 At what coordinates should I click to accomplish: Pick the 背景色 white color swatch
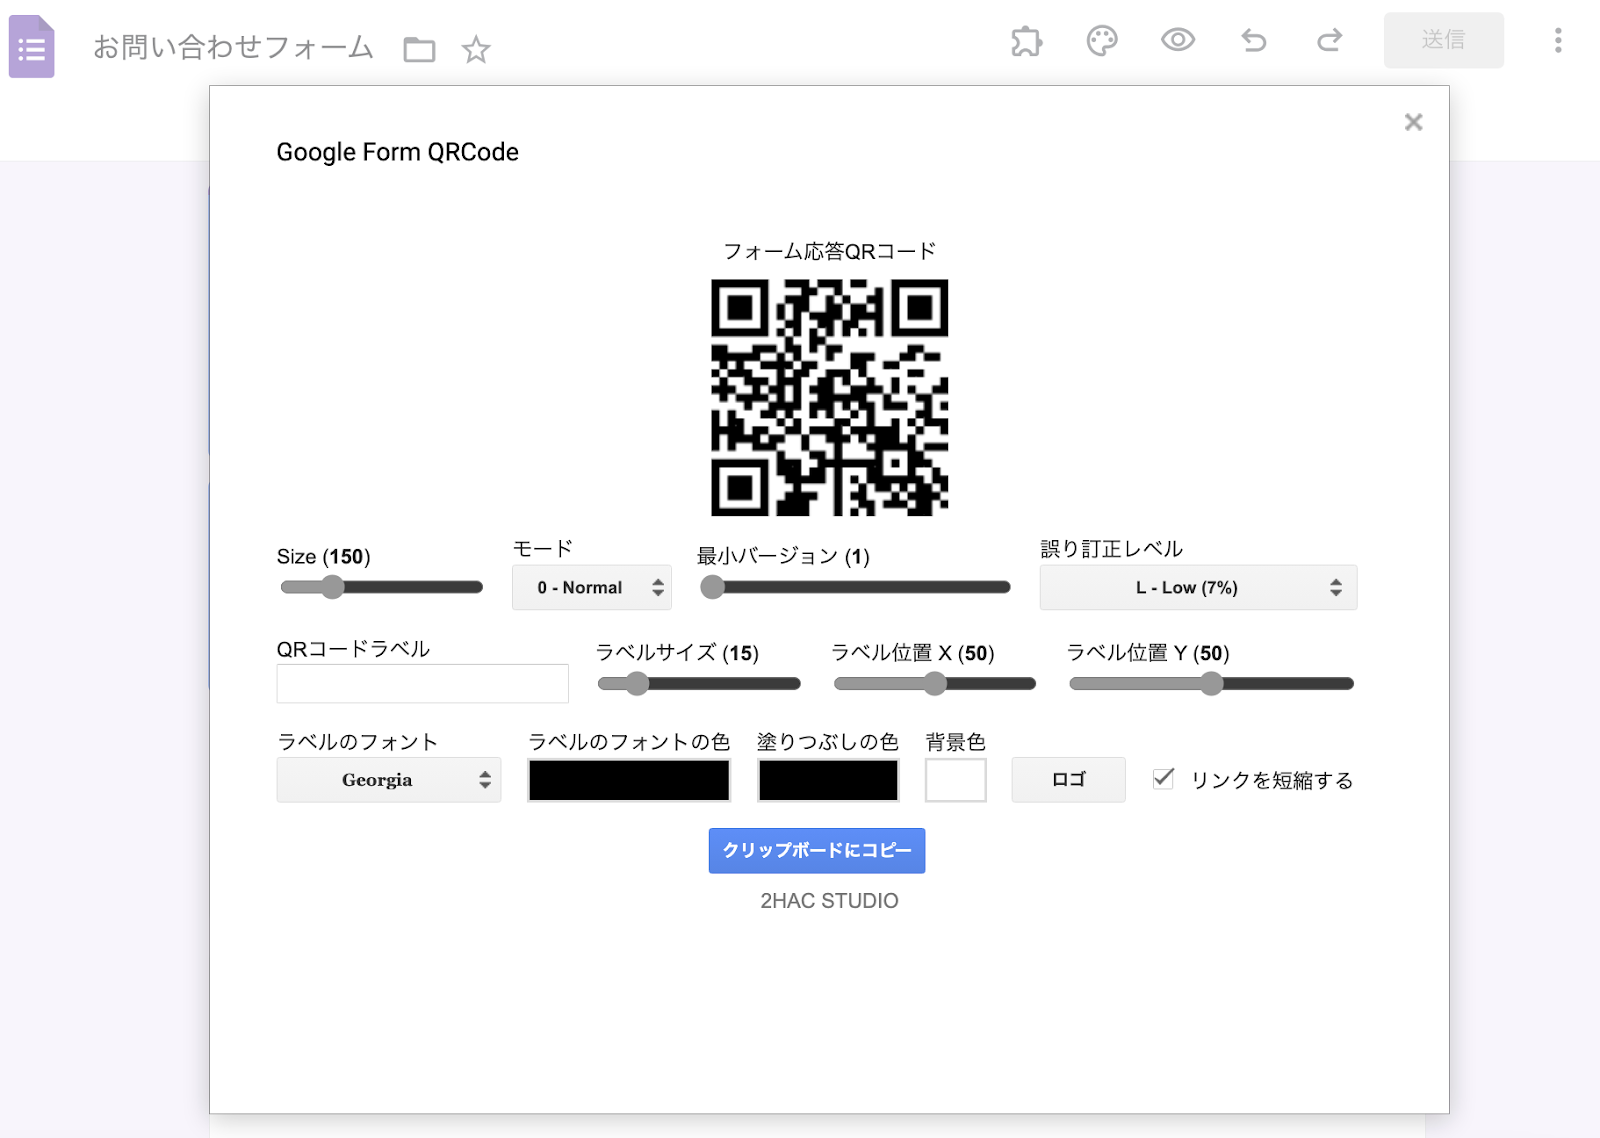click(955, 780)
